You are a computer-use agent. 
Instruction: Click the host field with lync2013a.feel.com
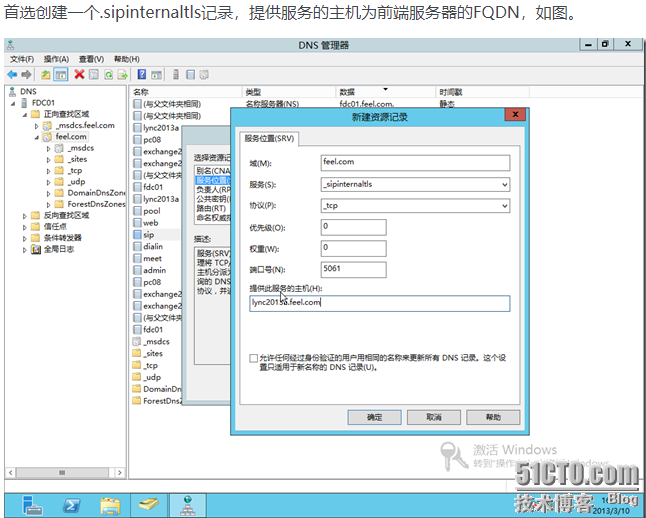point(379,303)
